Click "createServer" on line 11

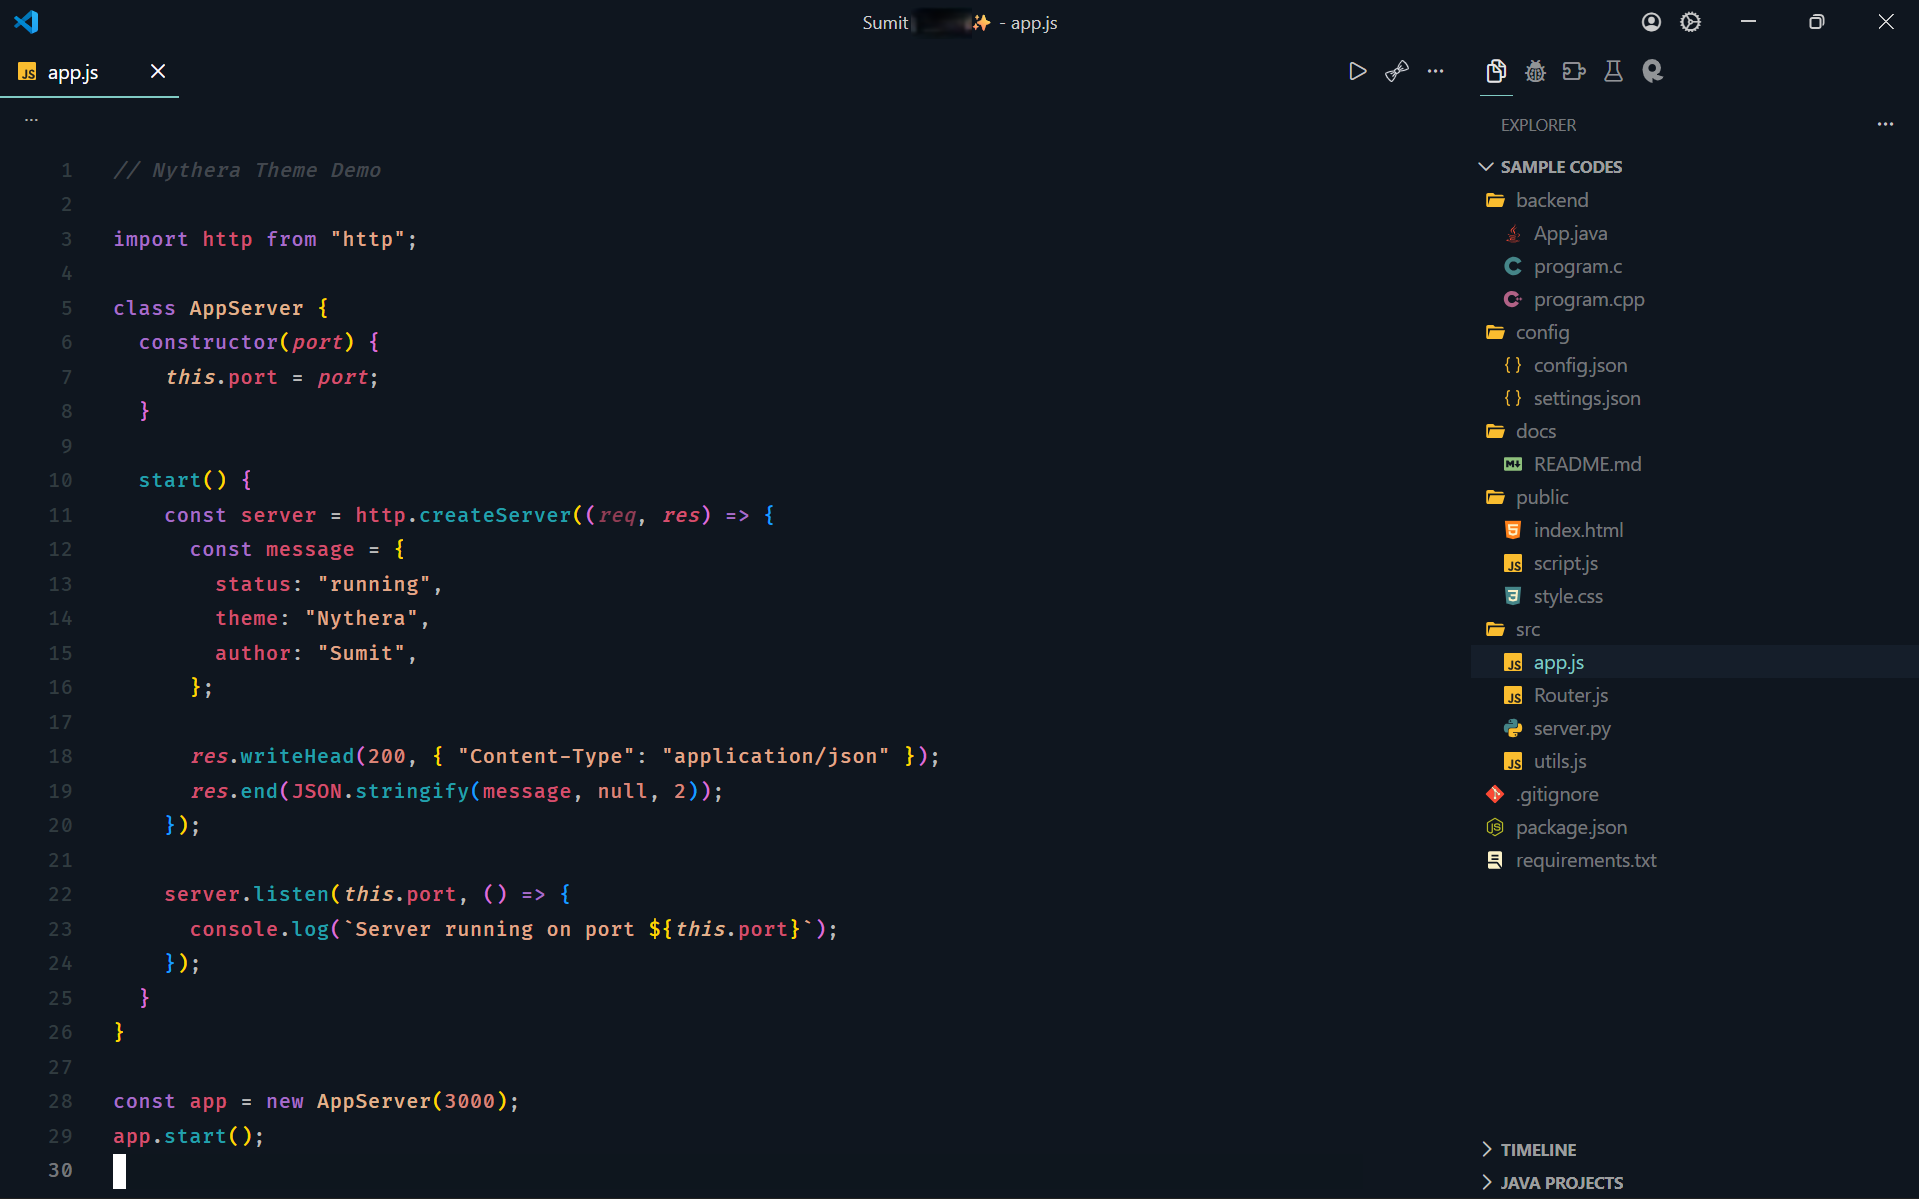point(495,515)
